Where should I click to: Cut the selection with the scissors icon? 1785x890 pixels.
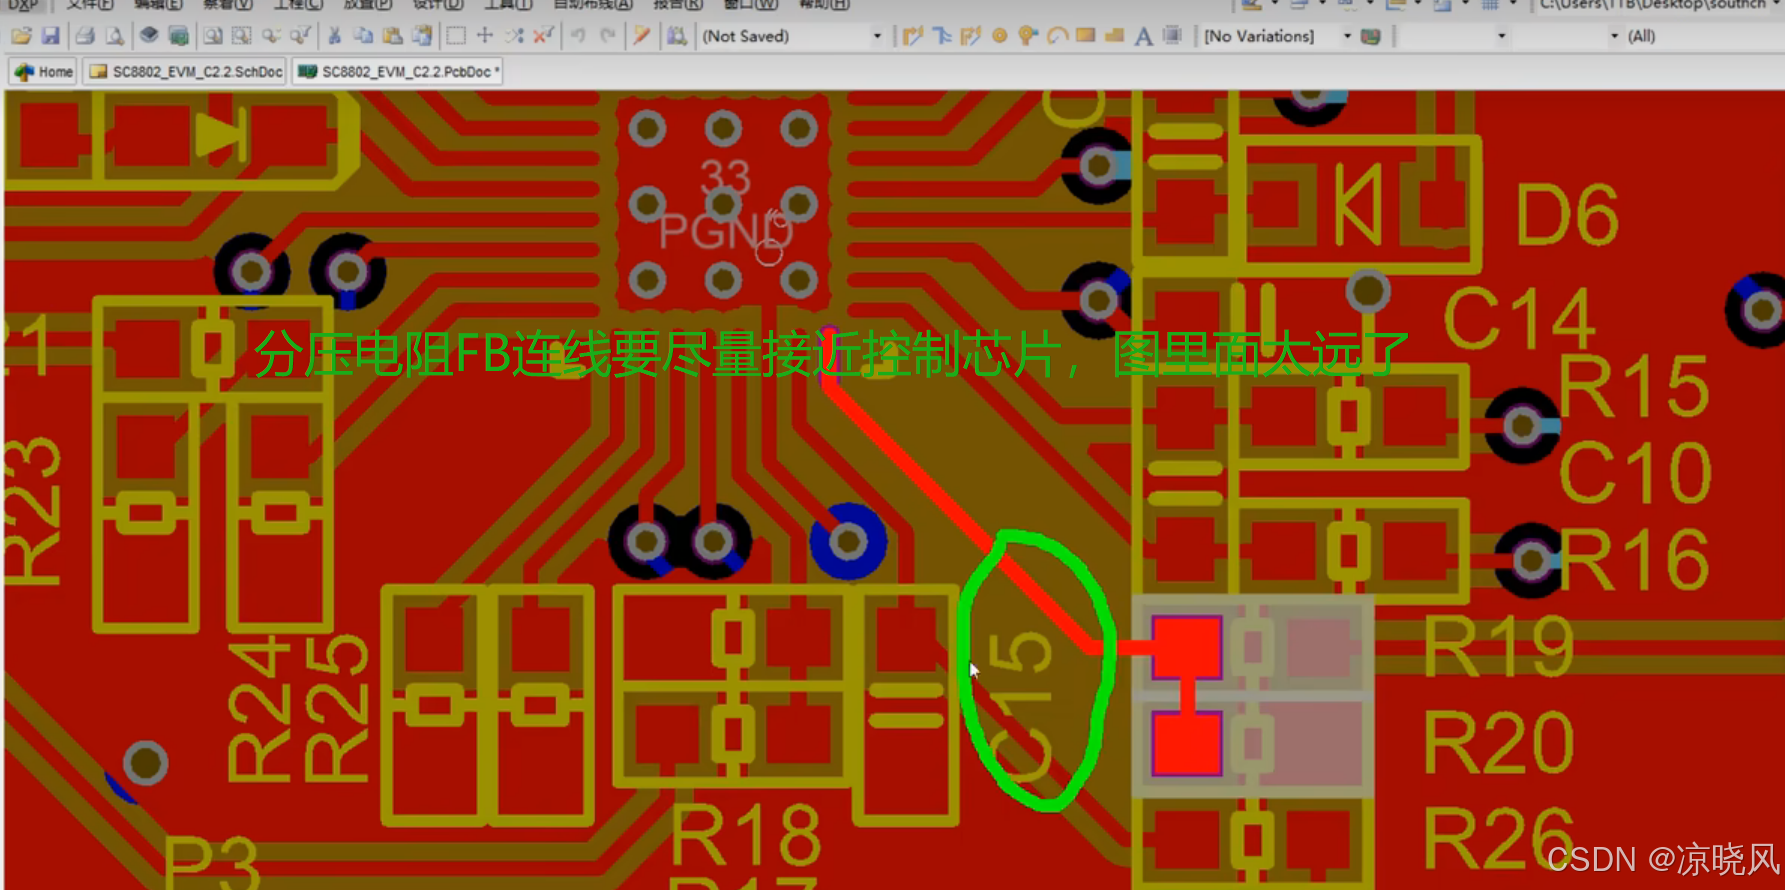[335, 36]
